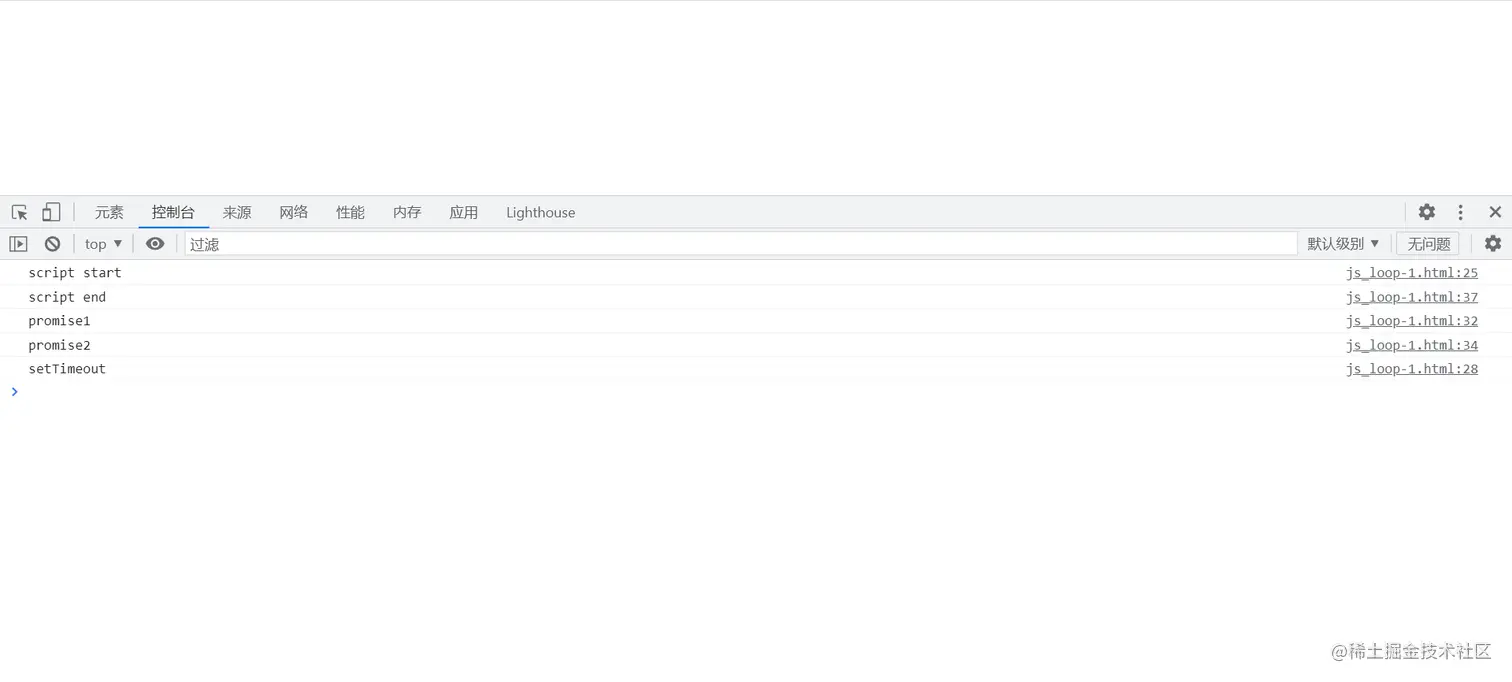This screenshot has width=1512, height=682.
Task: Open source link js_loop-1.html:25
Action: click(x=1412, y=272)
